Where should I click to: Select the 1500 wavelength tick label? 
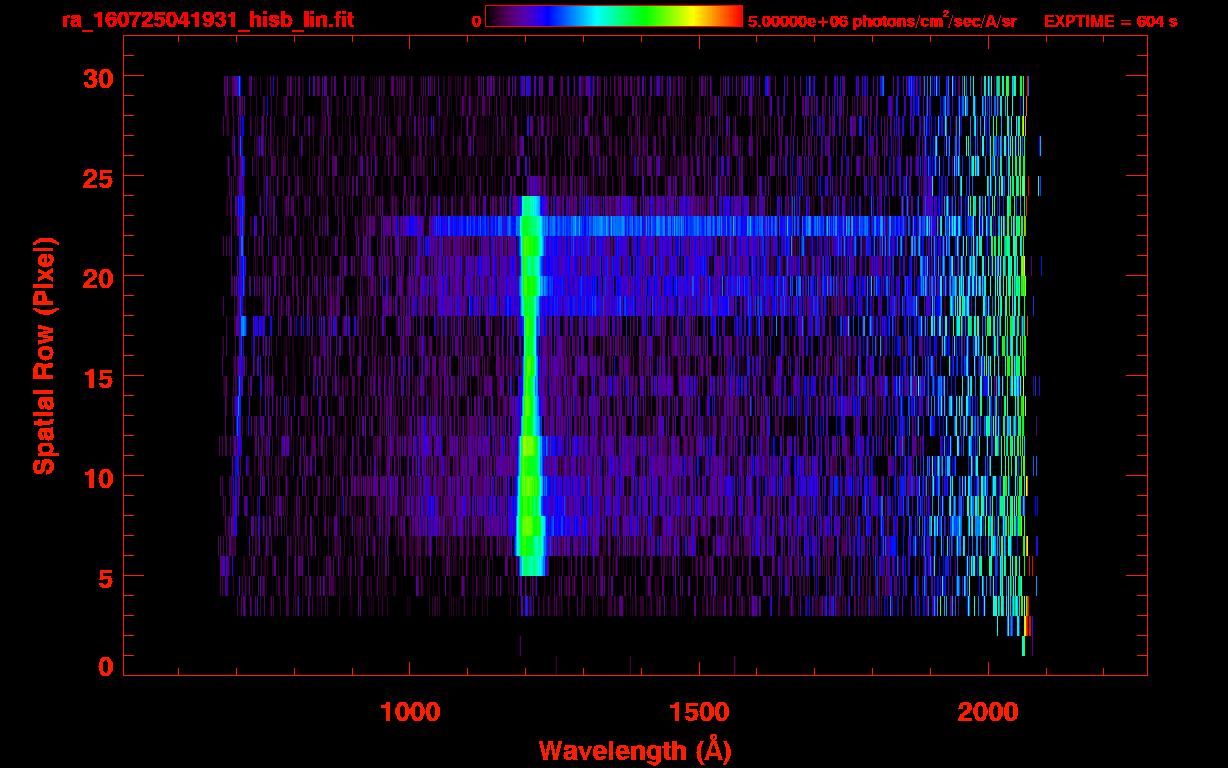pyautogui.click(x=699, y=712)
